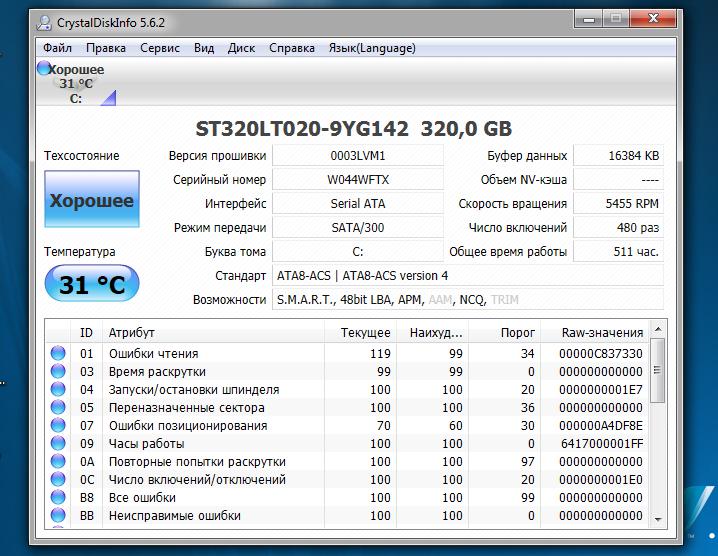Click the attribute list scroll up arrow

(658, 329)
